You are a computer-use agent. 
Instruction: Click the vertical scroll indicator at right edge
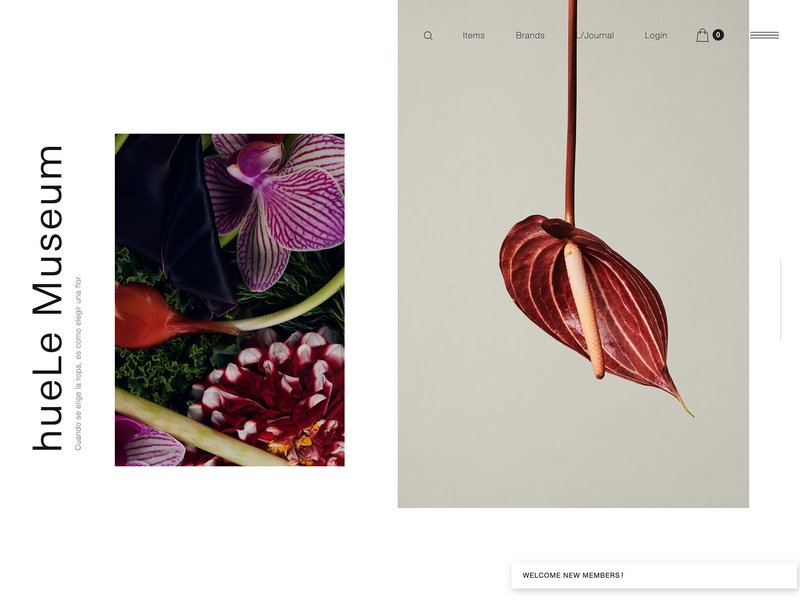click(781, 299)
